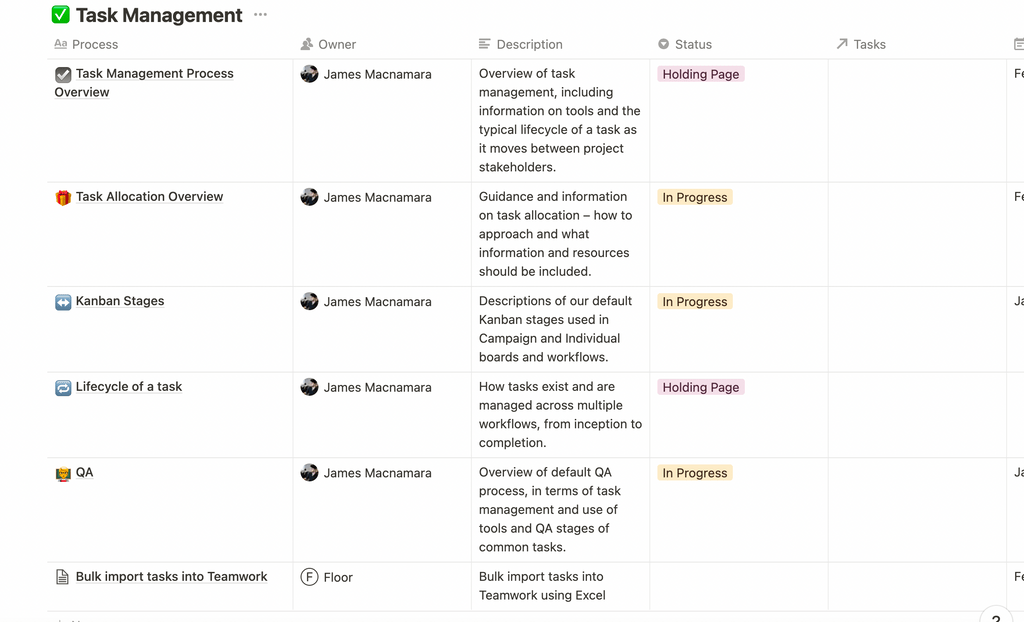Image resolution: width=1024 pixels, height=622 pixels.
Task: Click the In Progress status tag for QA
Action: [694, 473]
